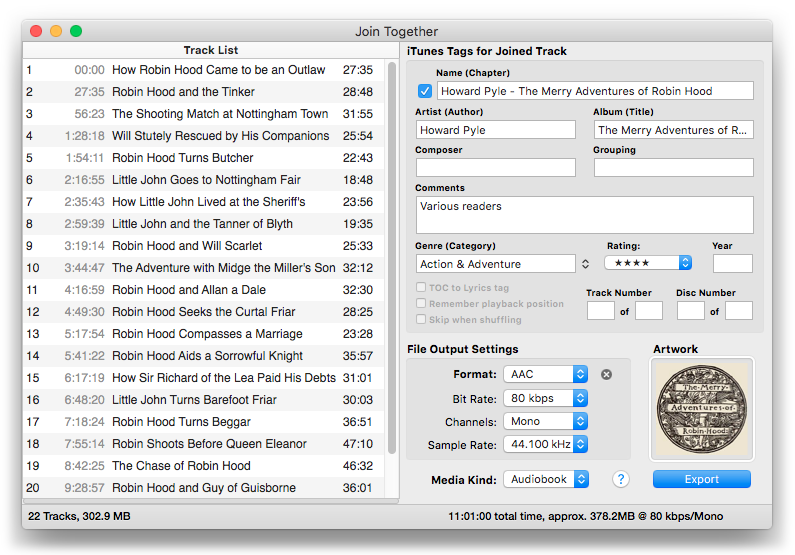
Task: Select track 'Robin Hood and Allan a Dale'
Action: pos(203,290)
